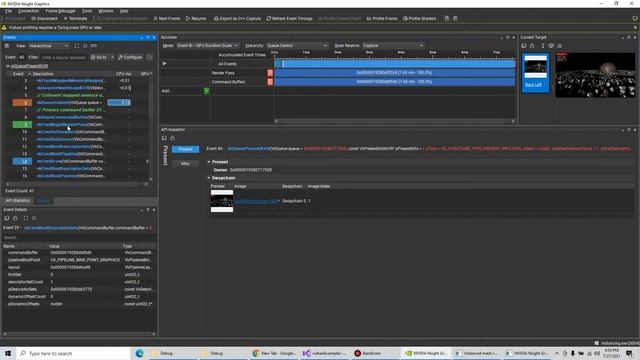
Task: Open the Events View mode dropdown
Action: click(48, 46)
